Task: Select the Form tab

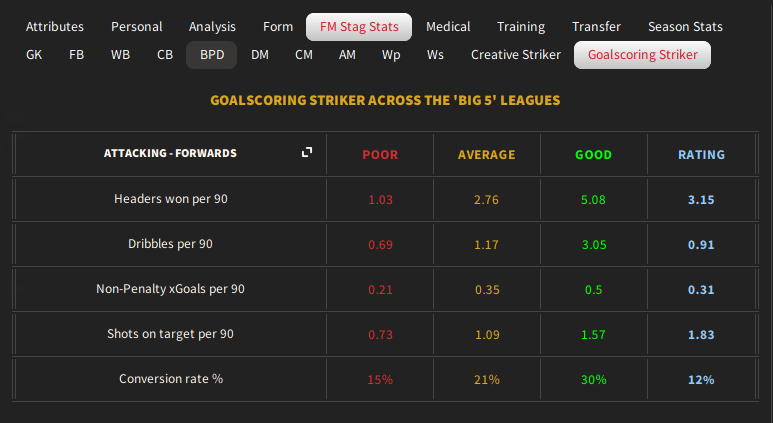Action: pyautogui.click(x=278, y=27)
